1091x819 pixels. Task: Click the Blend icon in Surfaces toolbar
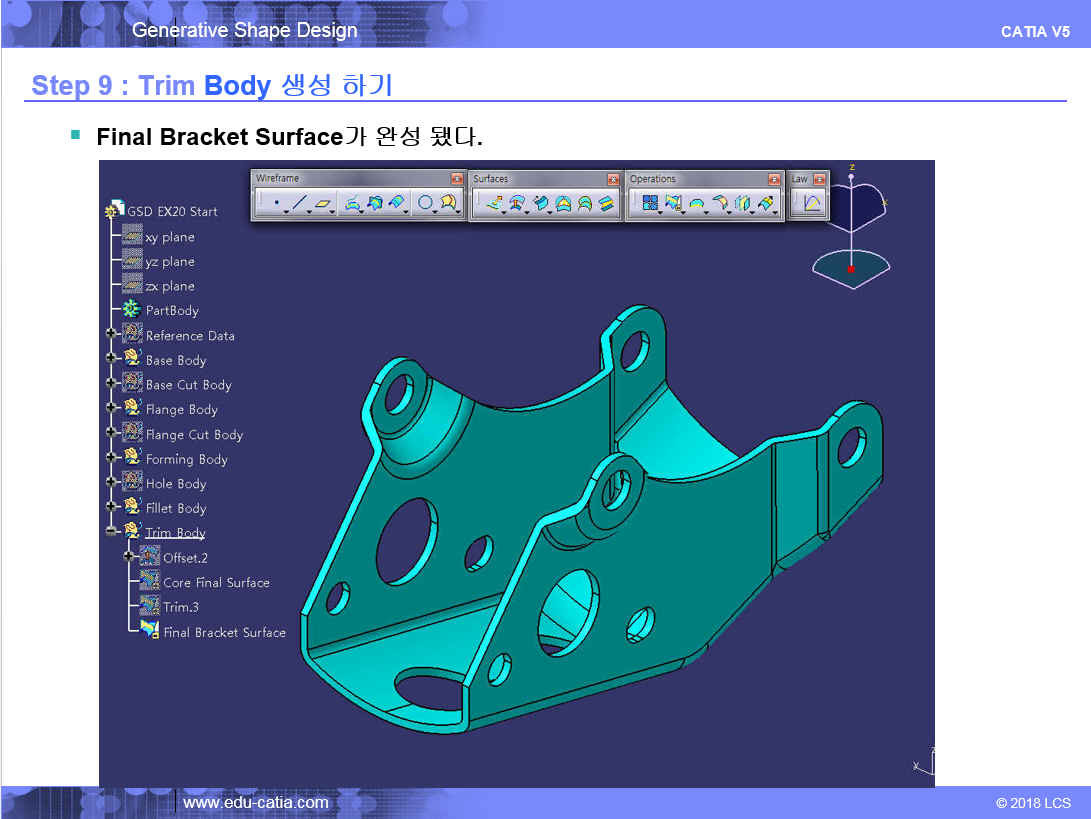click(607, 203)
